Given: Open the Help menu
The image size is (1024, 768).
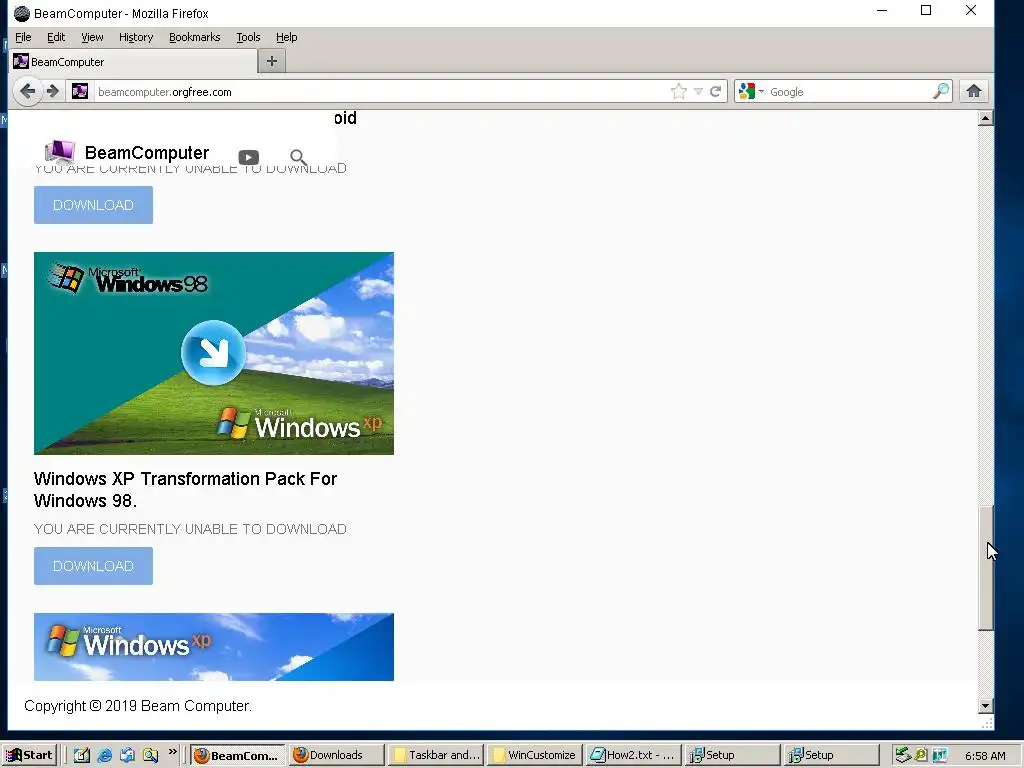Looking at the screenshot, I should (x=286, y=37).
